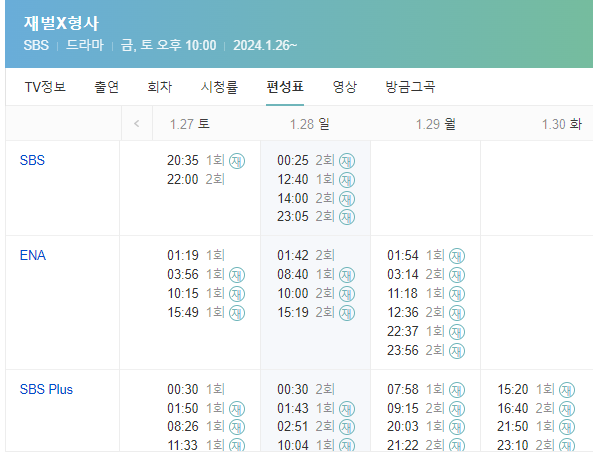This screenshot has width=593, height=455.
Task: Click rerun badge beside ENA 10:00 2회
Action: 346,293
